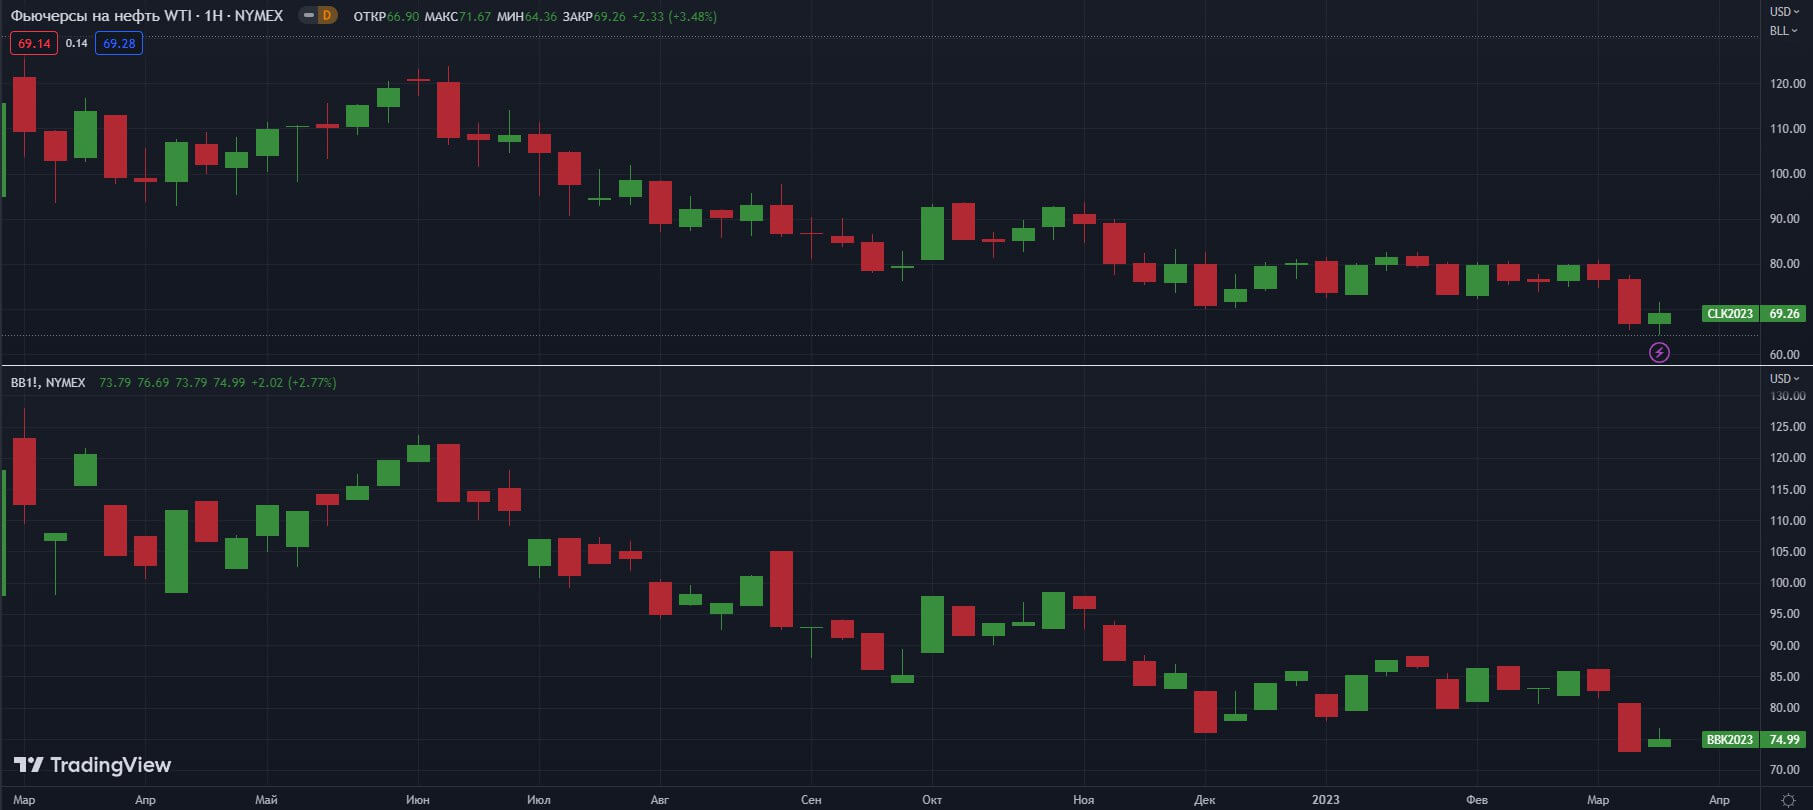Screen dimensions: 1813x810
Task: Click the 74.99 last price tag
Action: pos(1784,740)
